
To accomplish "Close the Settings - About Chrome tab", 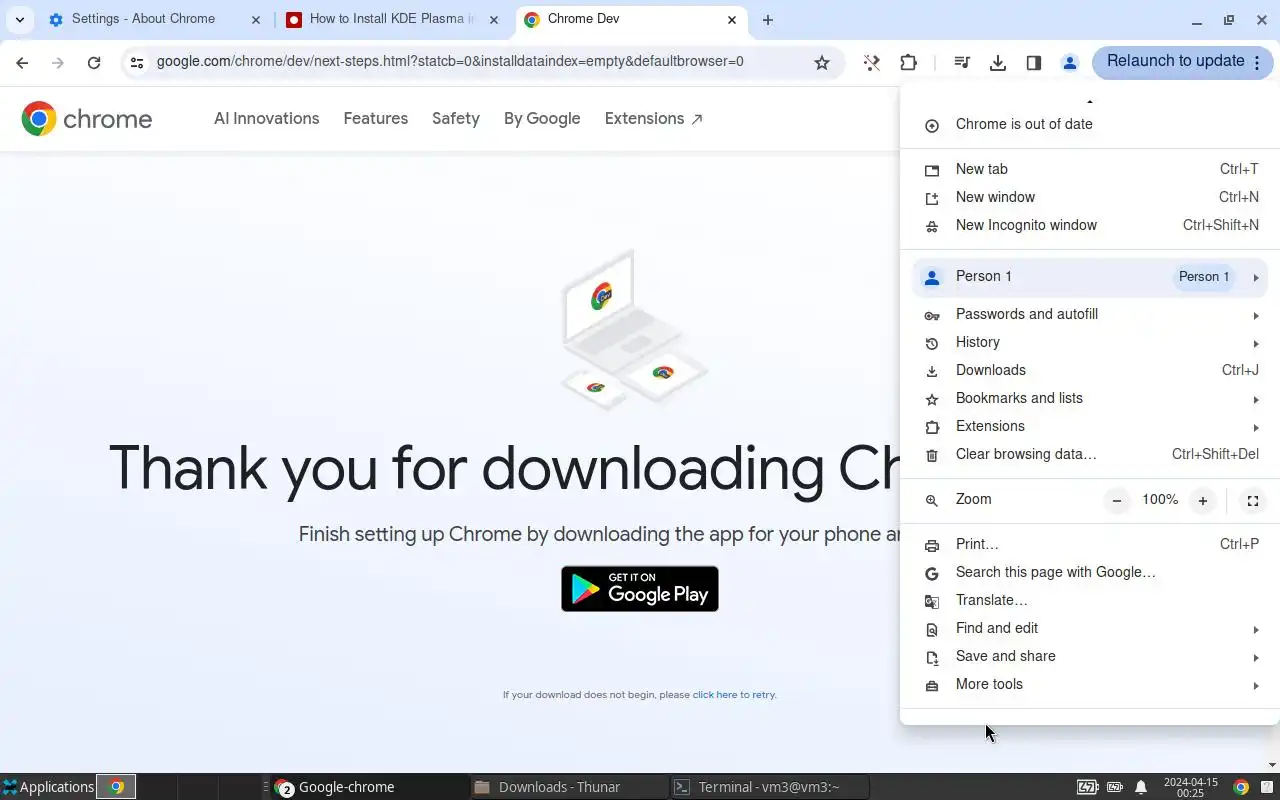I will click(x=256, y=20).
